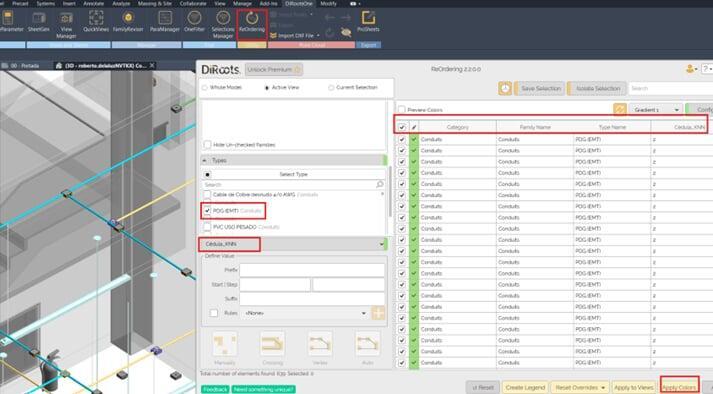Viewport: 713px width, 394px height.
Task: Open the Import DXF File dropdown
Action: pos(295,35)
